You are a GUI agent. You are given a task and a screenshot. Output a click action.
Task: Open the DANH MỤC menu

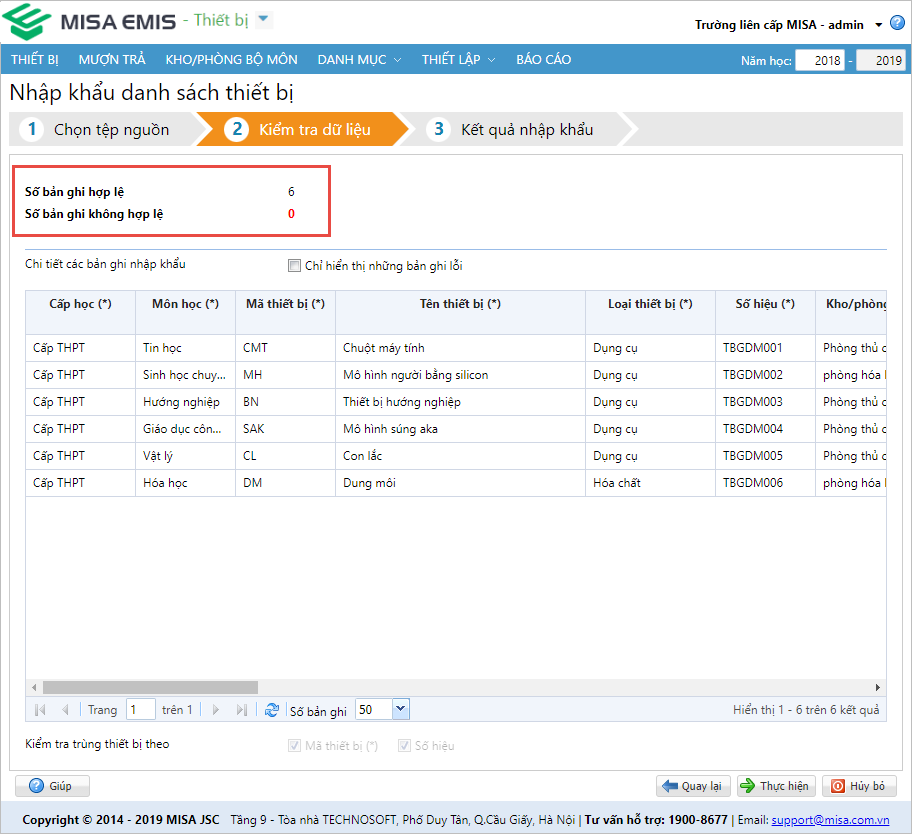[x=358, y=59]
